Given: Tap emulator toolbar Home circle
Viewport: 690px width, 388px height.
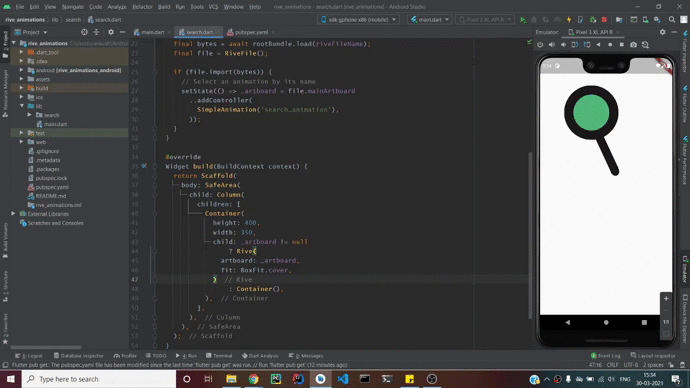Looking at the screenshot, I should (x=610, y=45).
